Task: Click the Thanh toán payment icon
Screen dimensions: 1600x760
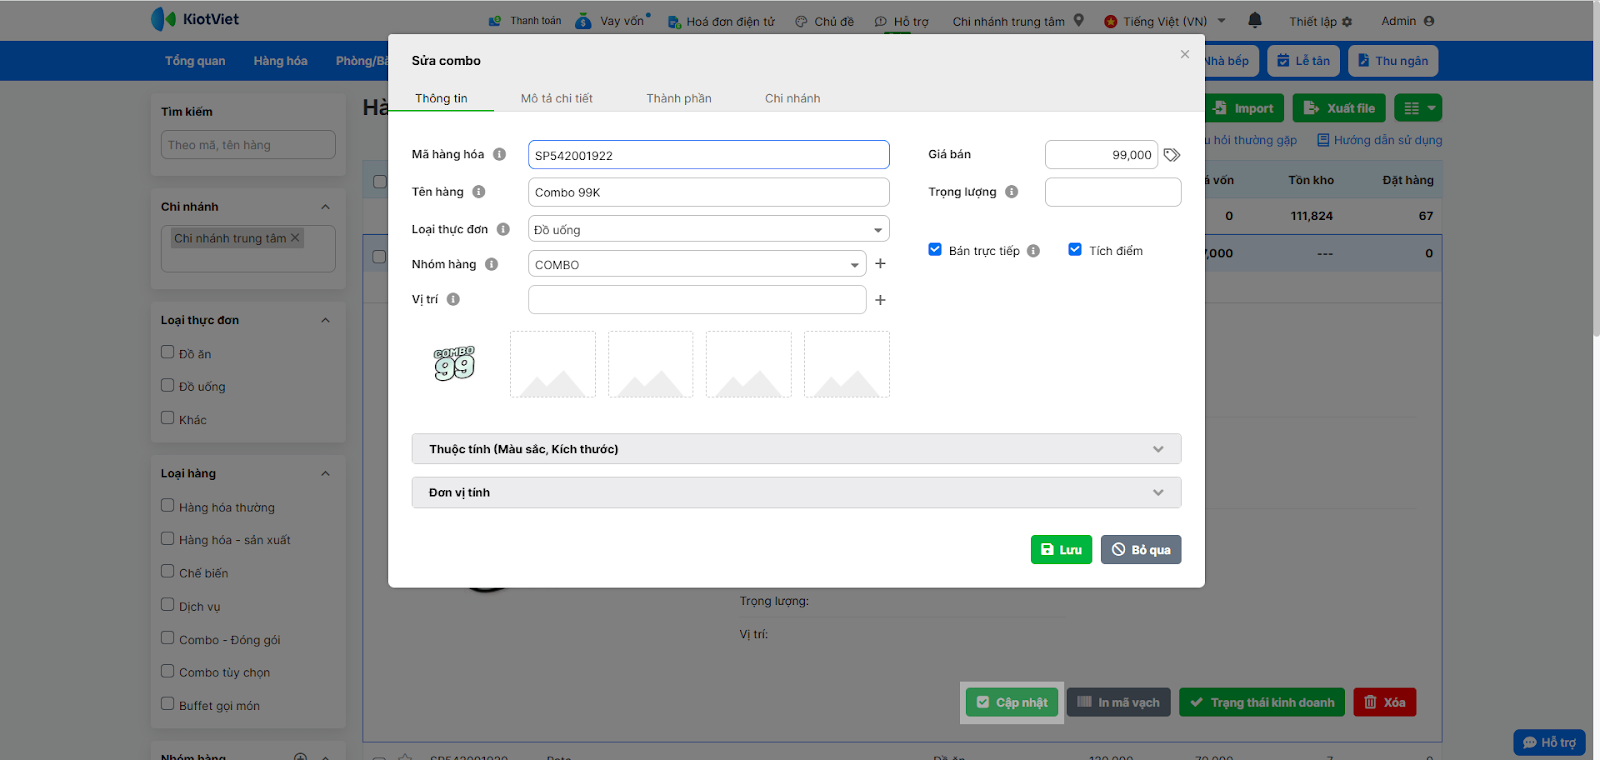Action: pyautogui.click(x=495, y=21)
